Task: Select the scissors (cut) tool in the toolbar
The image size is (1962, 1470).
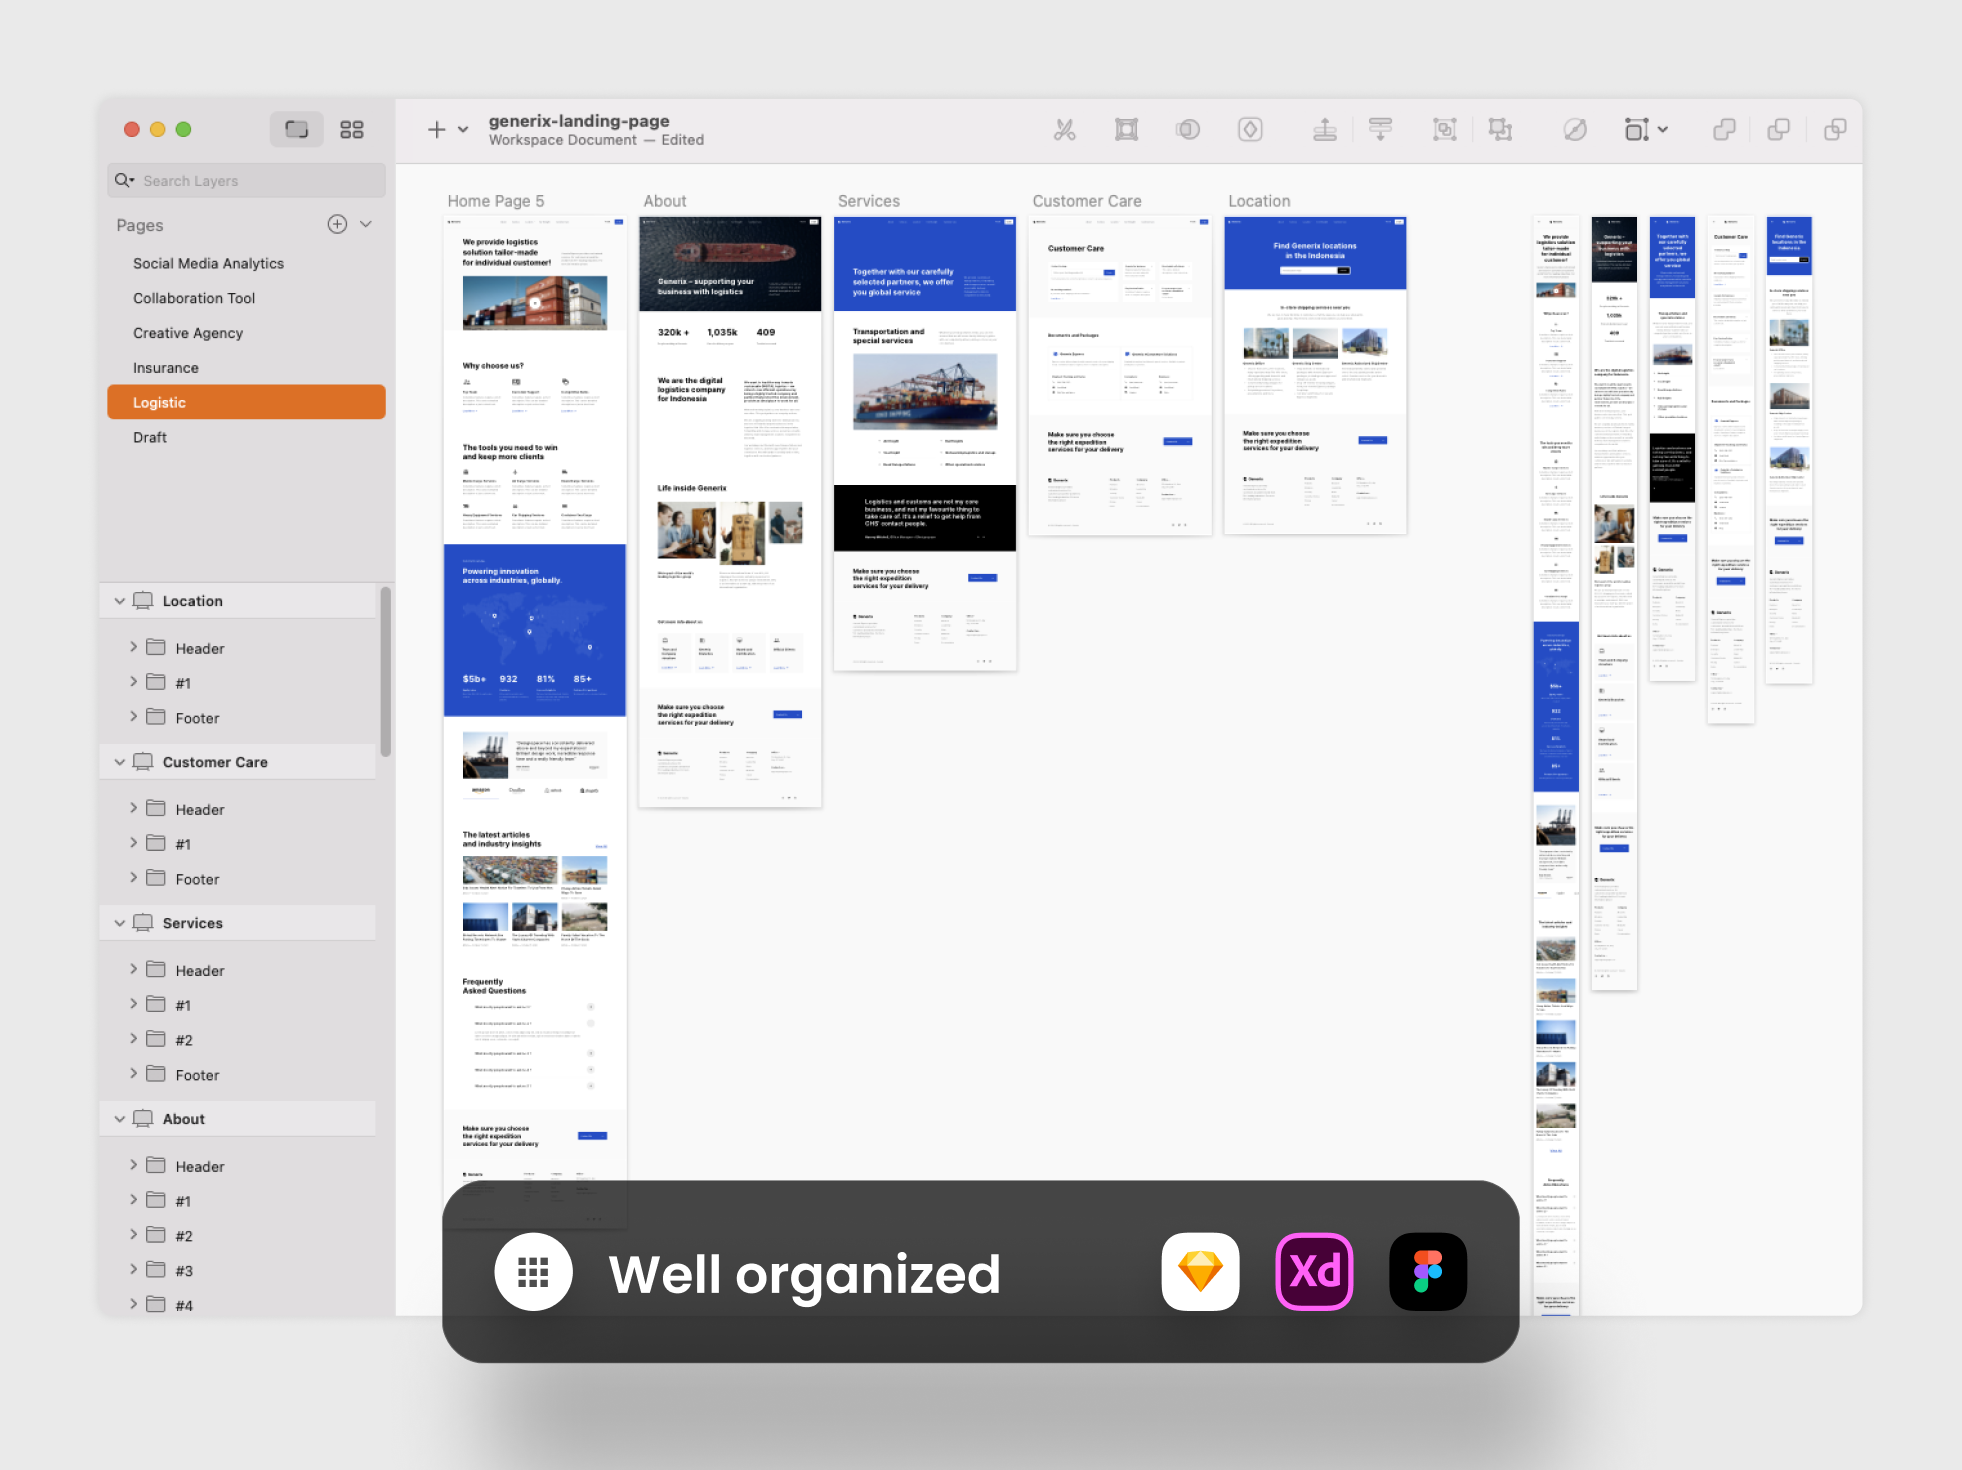Action: point(1065,130)
